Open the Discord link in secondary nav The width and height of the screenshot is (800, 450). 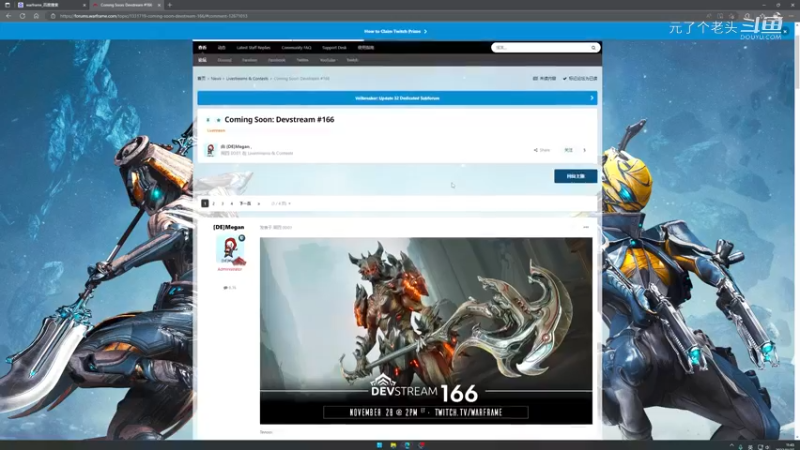224,60
